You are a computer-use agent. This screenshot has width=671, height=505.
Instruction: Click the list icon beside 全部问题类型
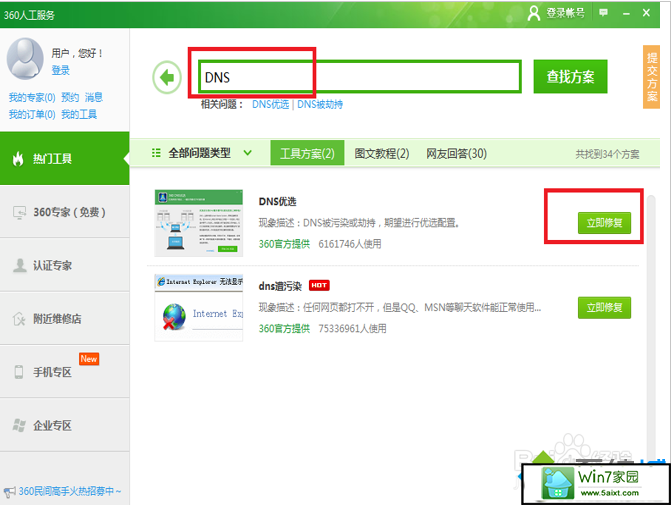tap(156, 153)
